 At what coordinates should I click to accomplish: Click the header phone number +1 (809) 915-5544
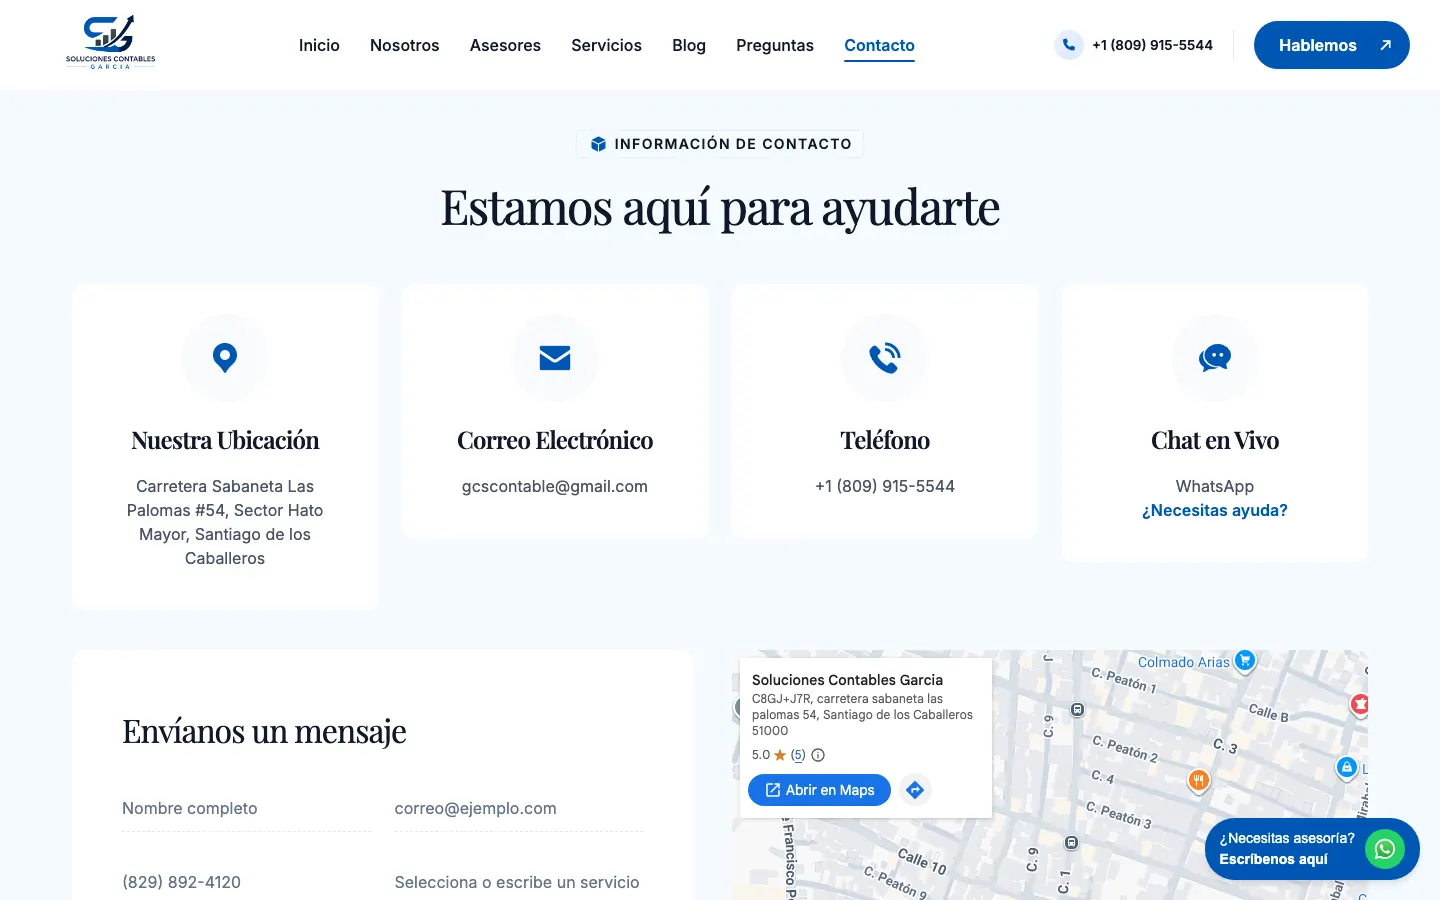point(1152,45)
